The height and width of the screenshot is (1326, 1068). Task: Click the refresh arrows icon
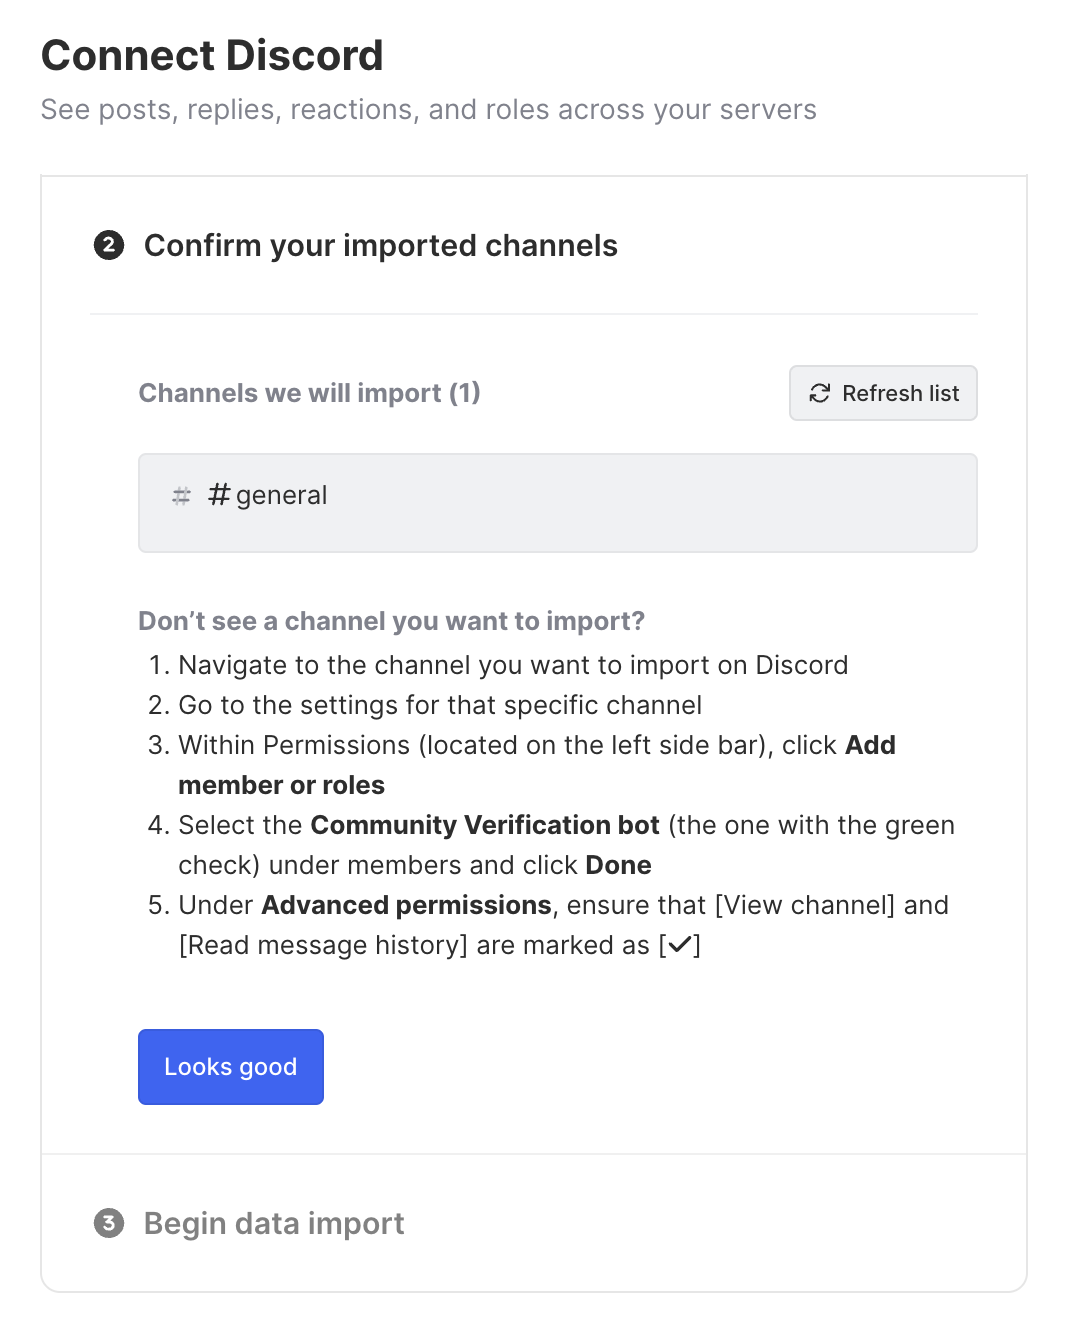(820, 394)
